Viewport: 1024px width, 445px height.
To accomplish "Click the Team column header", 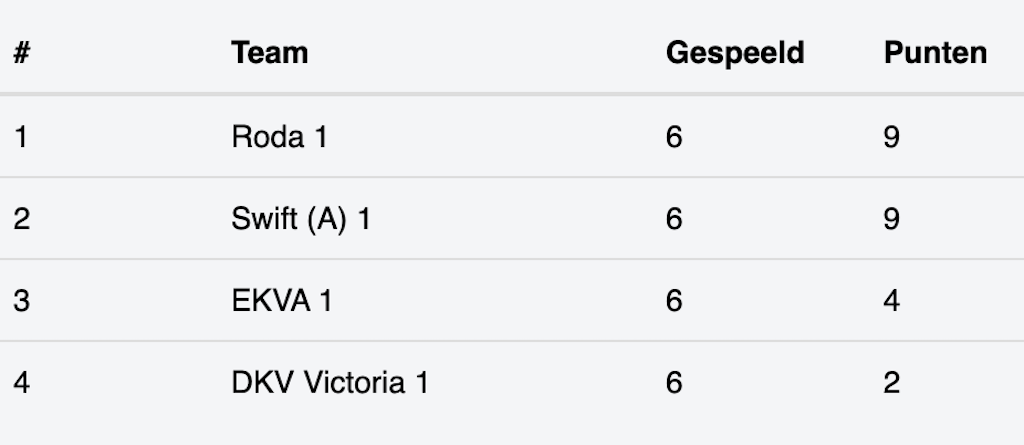I will 269,53.
